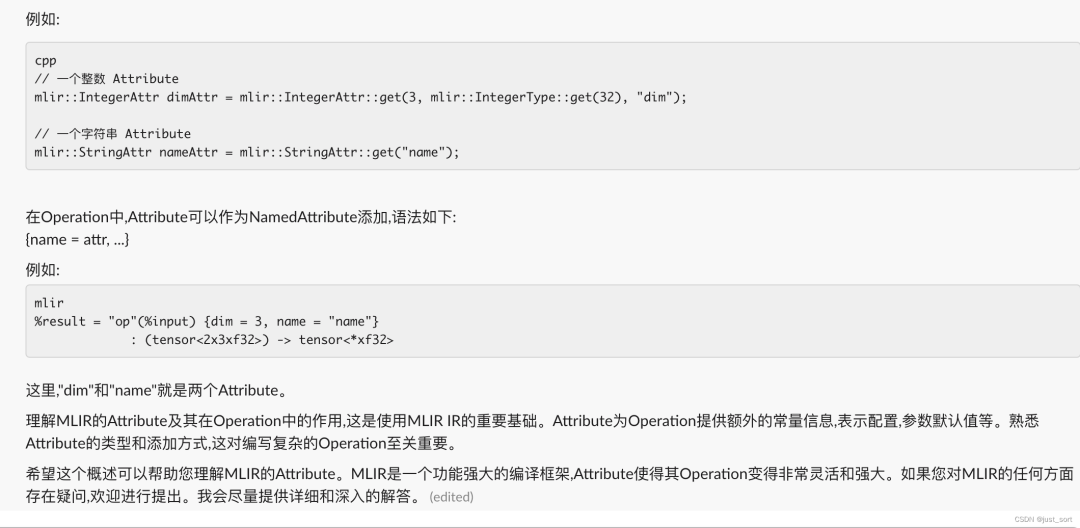Click the paragraph starting with 希望这个概述
The width and height of the screenshot is (1080, 528).
549,485
